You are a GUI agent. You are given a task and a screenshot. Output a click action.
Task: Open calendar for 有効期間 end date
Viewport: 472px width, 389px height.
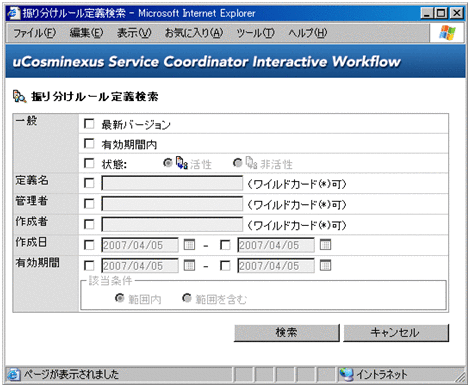point(325,266)
